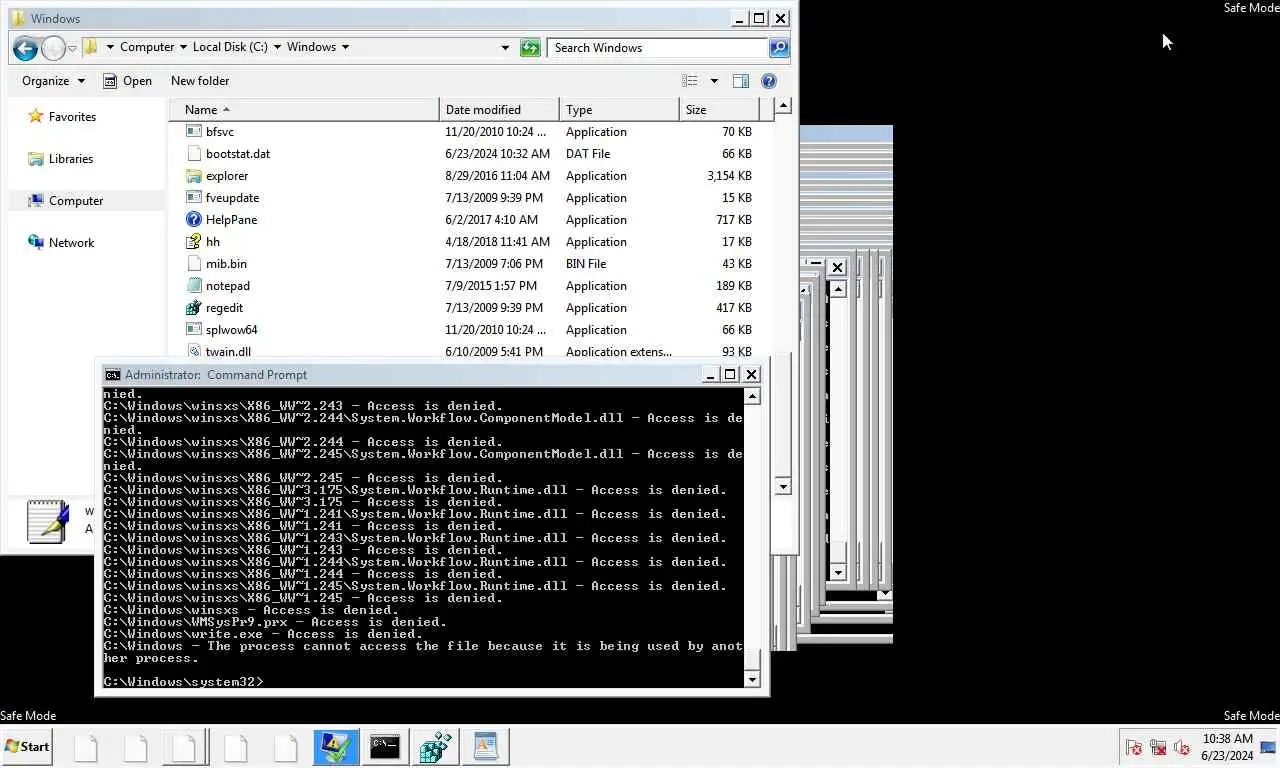The width and height of the screenshot is (1280, 768).
Task: Select the splwow64 application icon
Action: tap(194, 329)
